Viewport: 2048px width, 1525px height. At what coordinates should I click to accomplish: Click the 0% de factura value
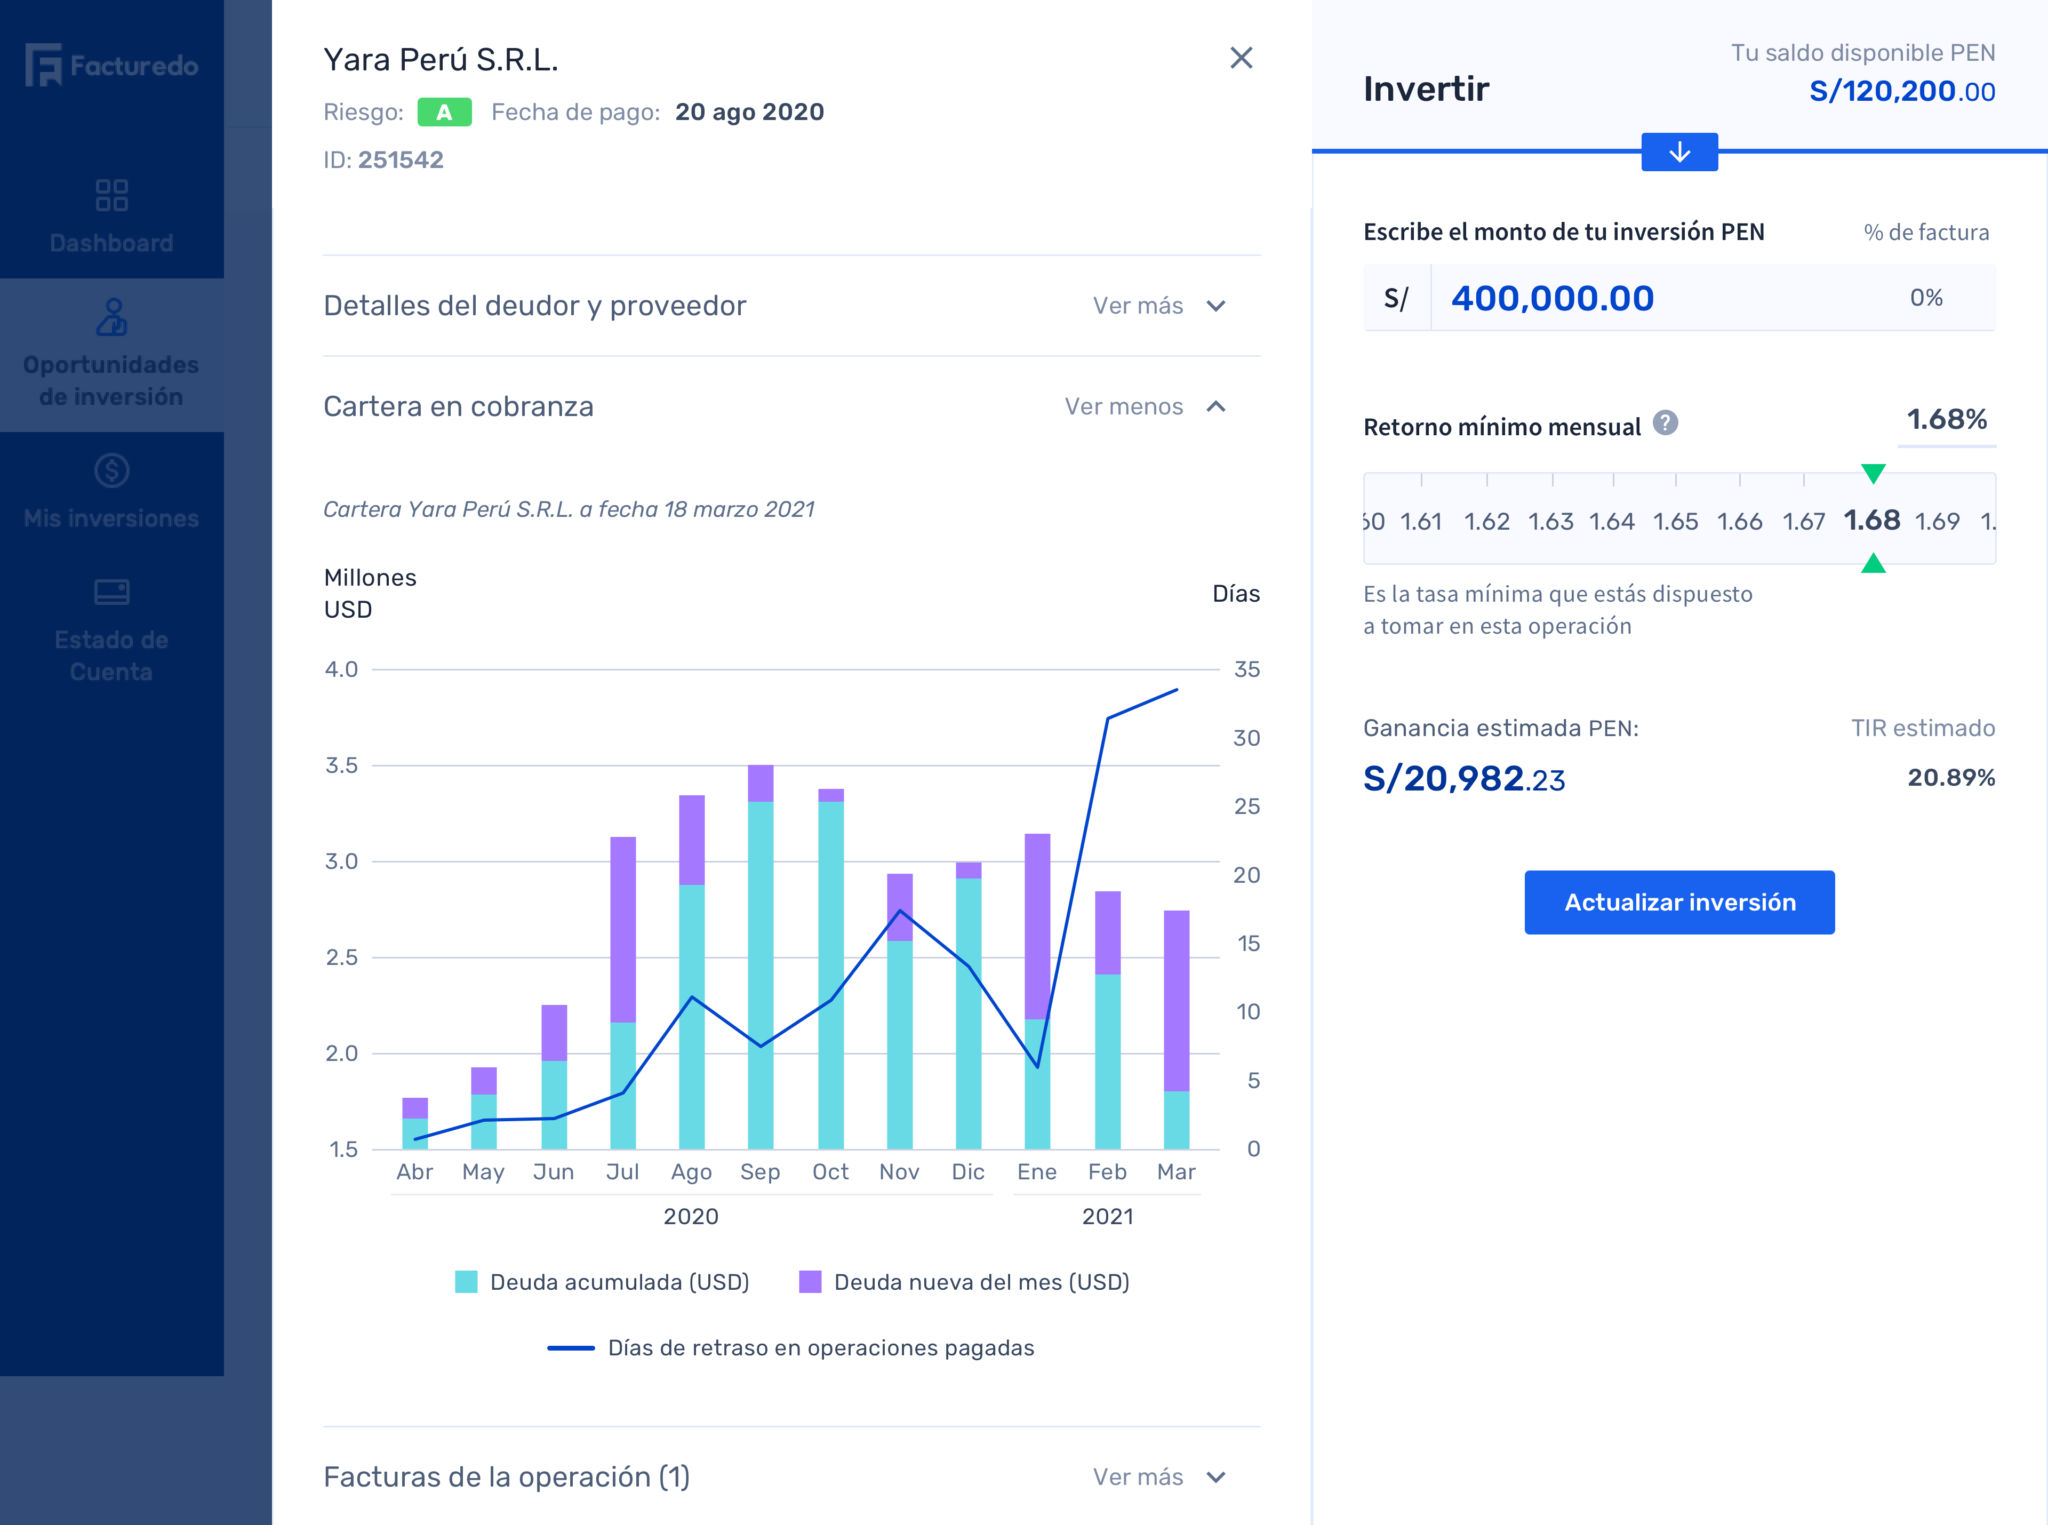1926,297
